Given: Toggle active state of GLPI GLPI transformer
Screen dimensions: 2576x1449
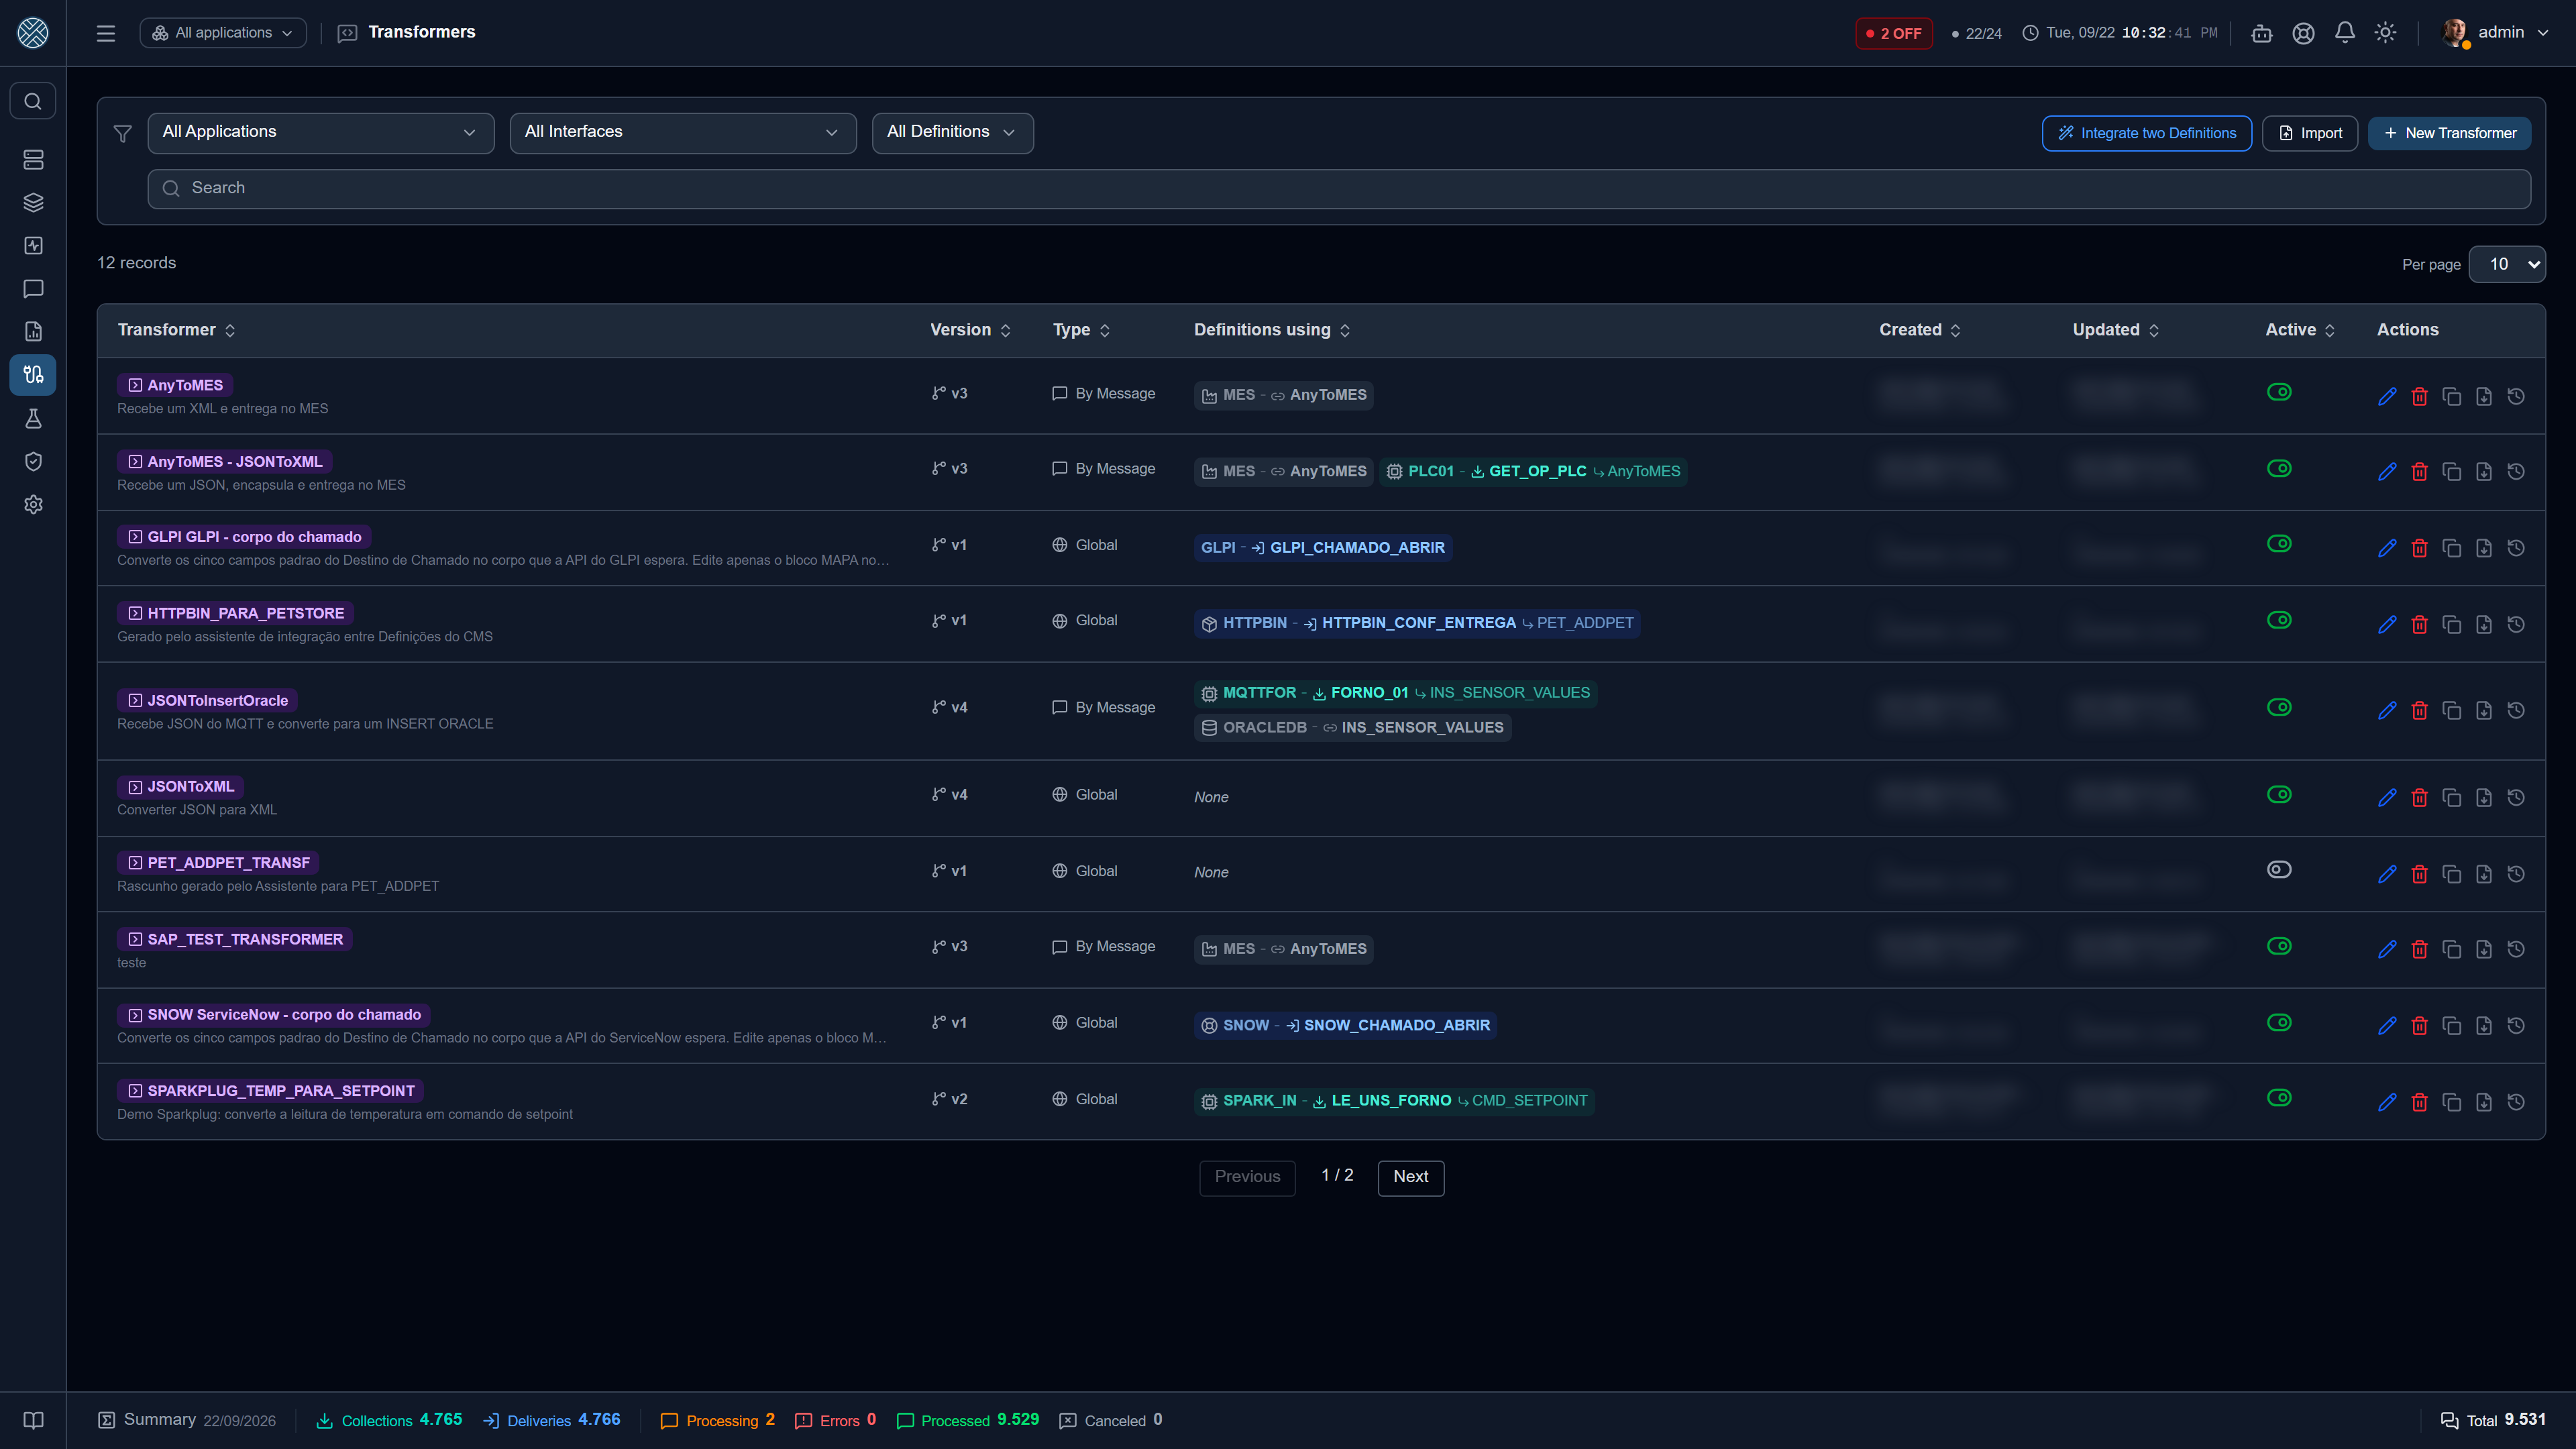Looking at the screenshot, I should pos(2279,544).
